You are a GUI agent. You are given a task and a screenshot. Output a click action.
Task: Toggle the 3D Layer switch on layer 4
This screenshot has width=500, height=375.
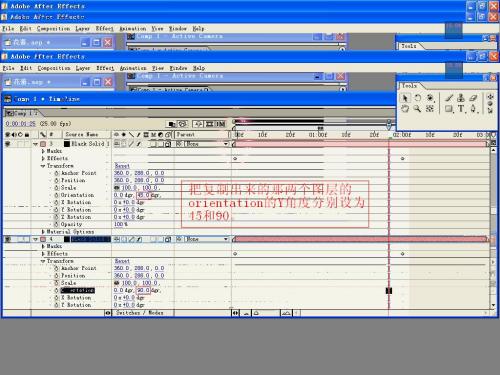point(168,239)
